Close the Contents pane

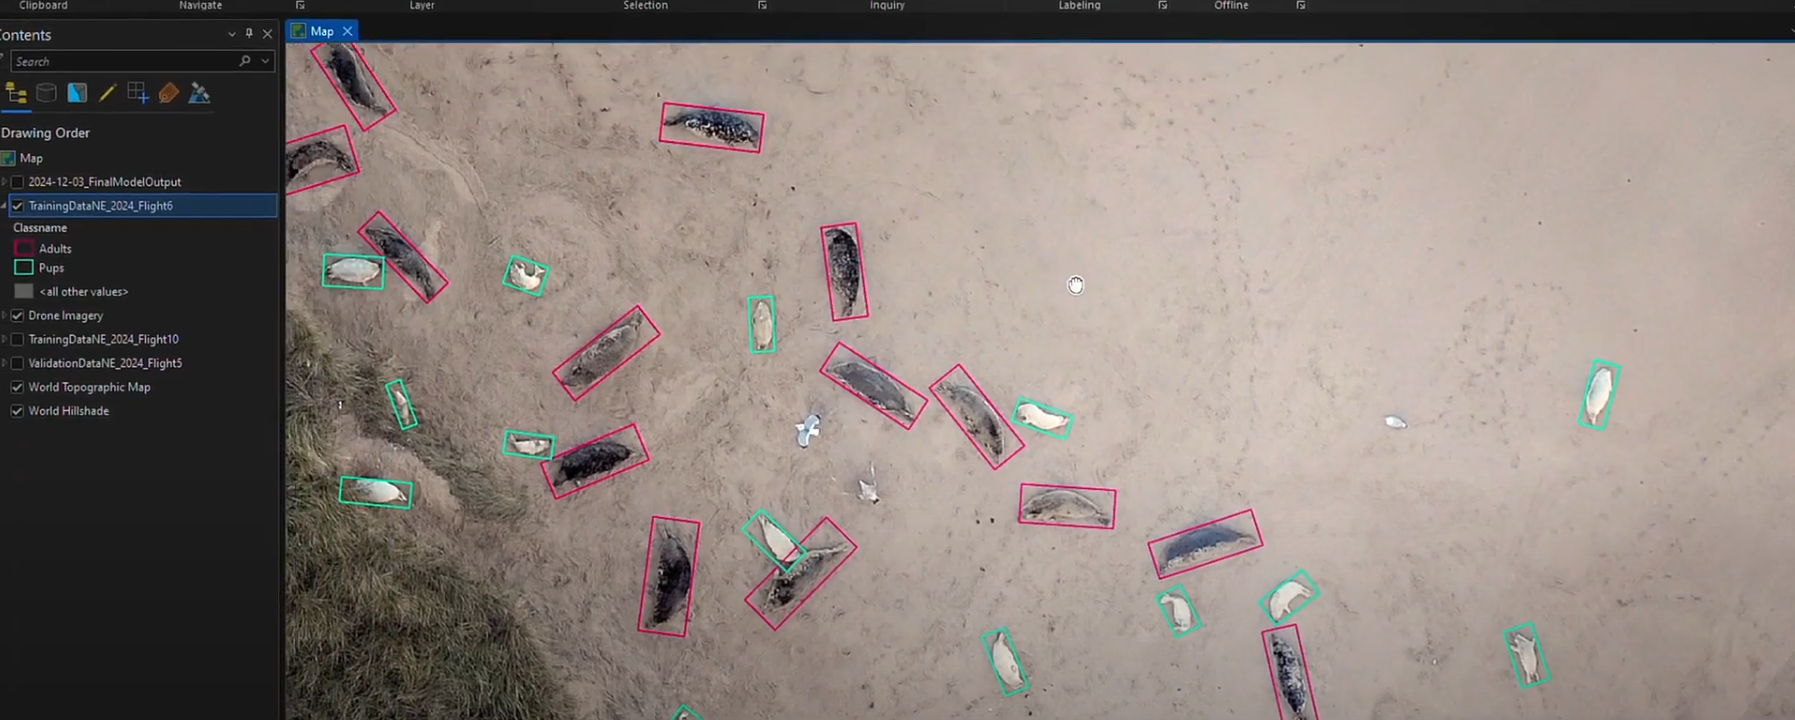(267, 34)
